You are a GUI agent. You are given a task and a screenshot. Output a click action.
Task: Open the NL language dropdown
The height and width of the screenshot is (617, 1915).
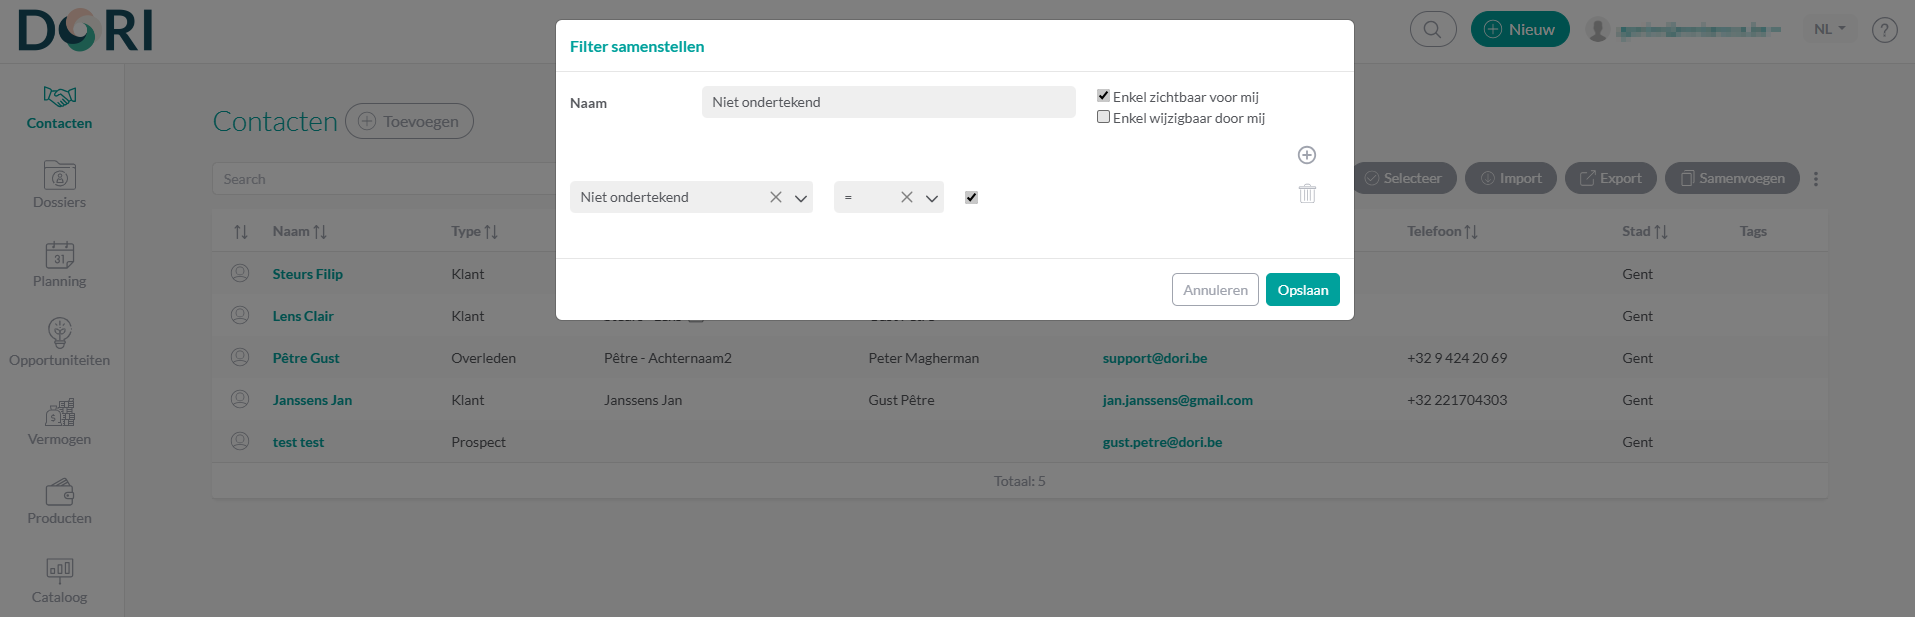(1829, 29)
